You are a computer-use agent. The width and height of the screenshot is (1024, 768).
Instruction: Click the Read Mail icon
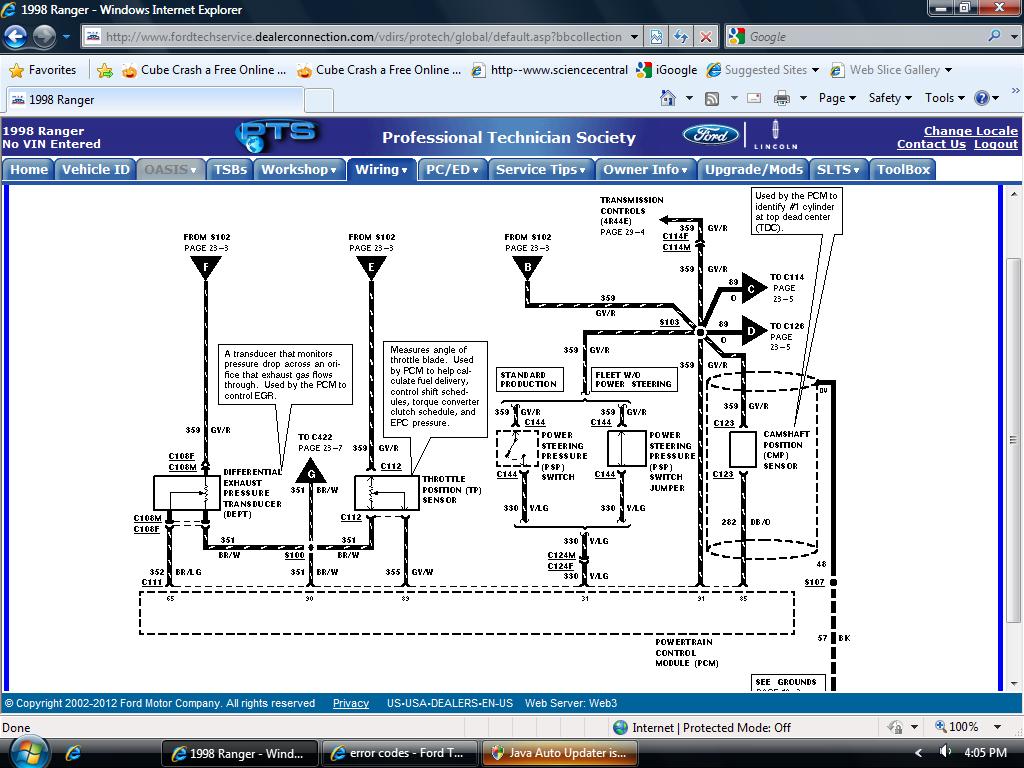754,98
